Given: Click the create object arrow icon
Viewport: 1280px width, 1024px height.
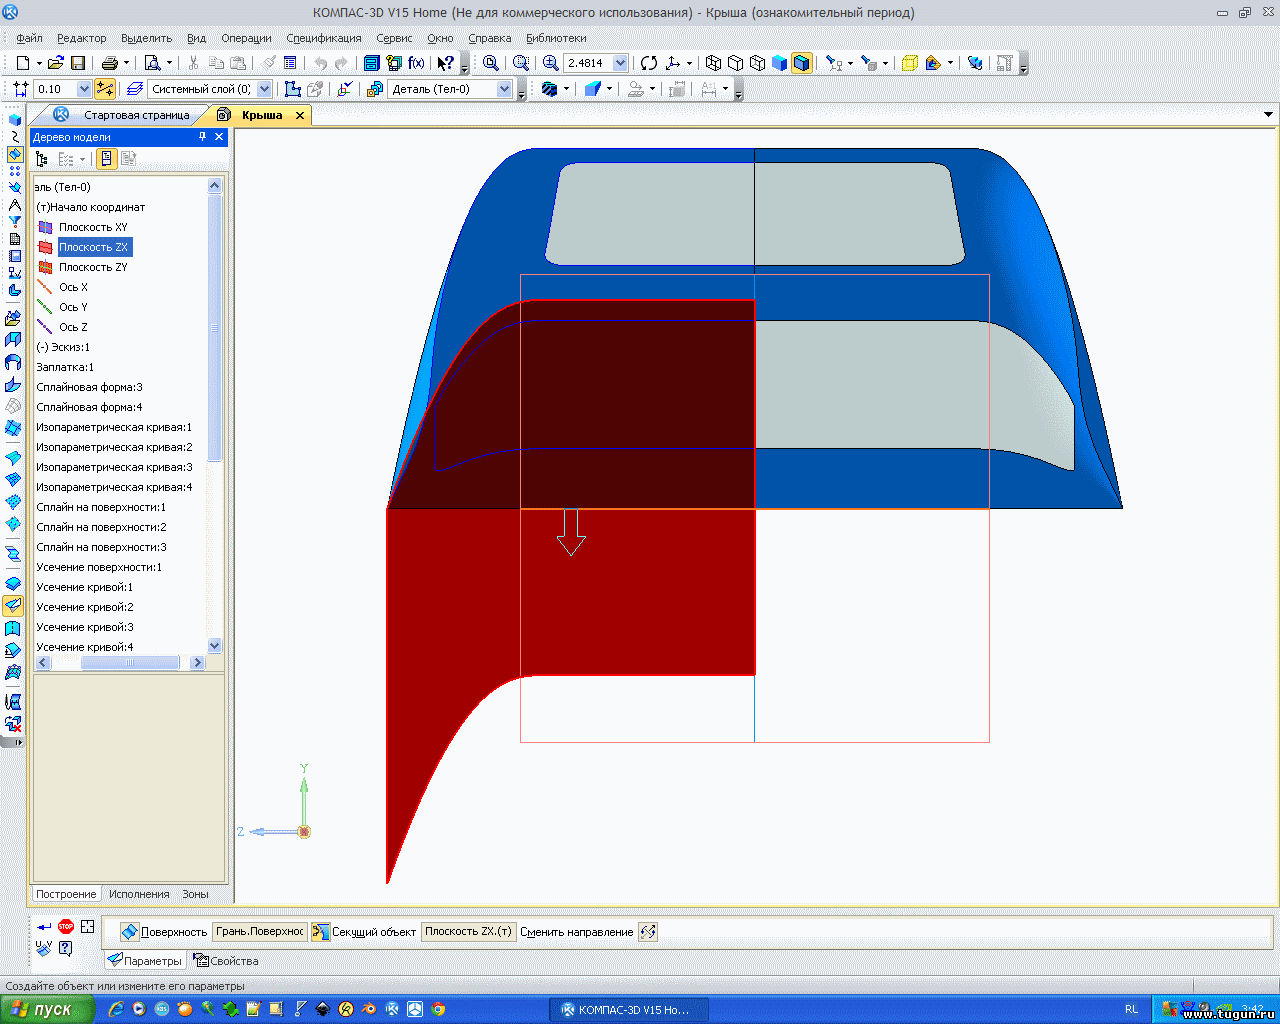Looking at the screenshot, I should (44, 927).
